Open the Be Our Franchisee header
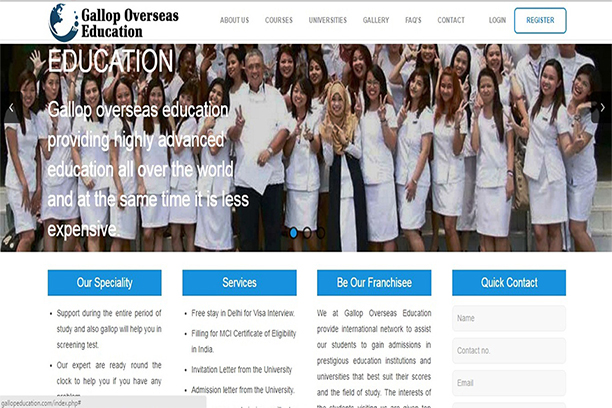This screenshot has height=408, width=612. (374, 283)
